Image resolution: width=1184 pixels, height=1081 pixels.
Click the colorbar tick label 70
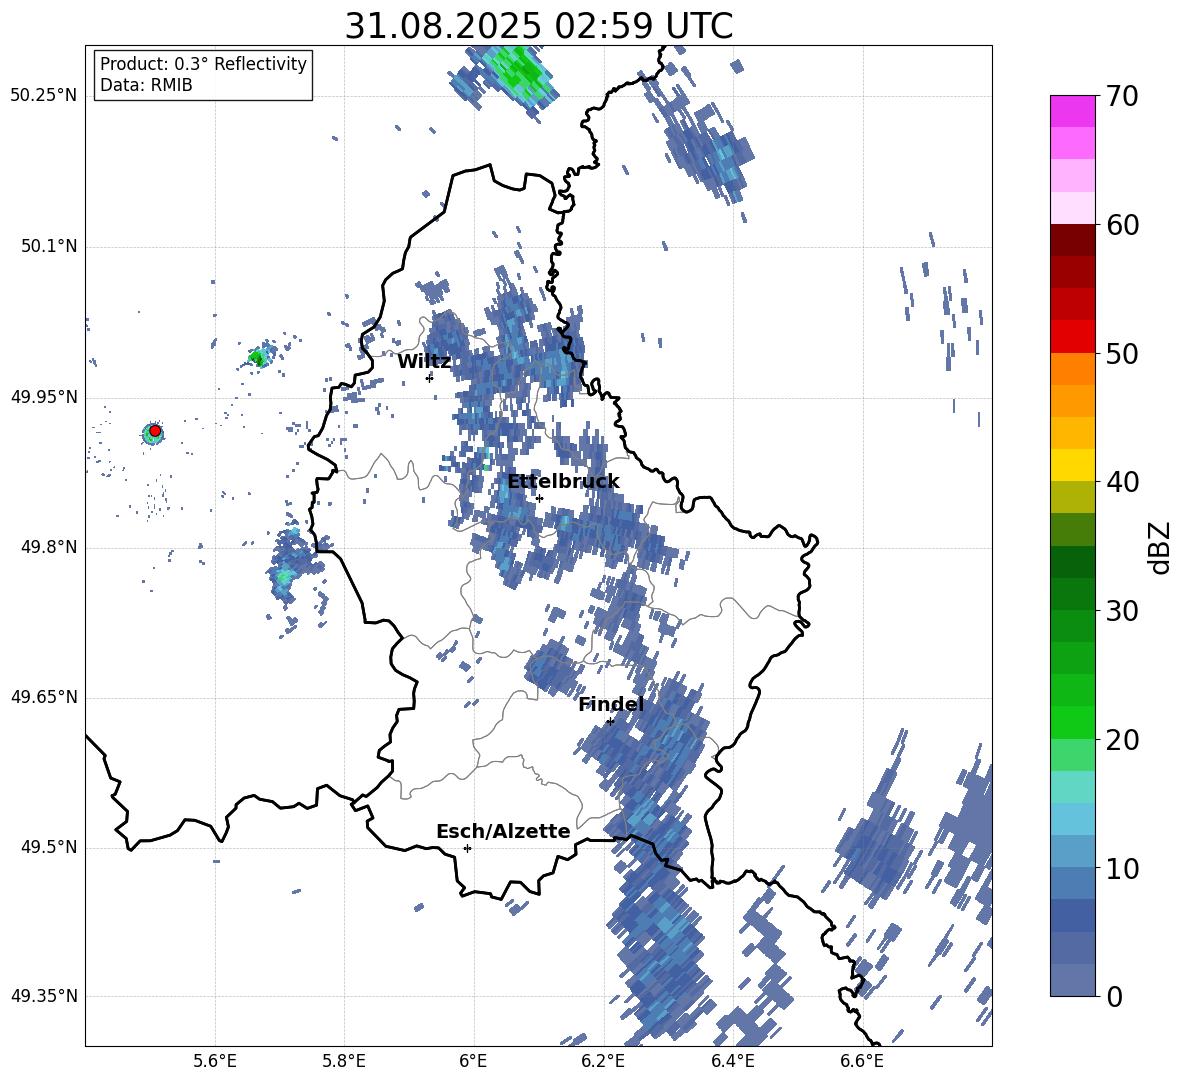1122,97
